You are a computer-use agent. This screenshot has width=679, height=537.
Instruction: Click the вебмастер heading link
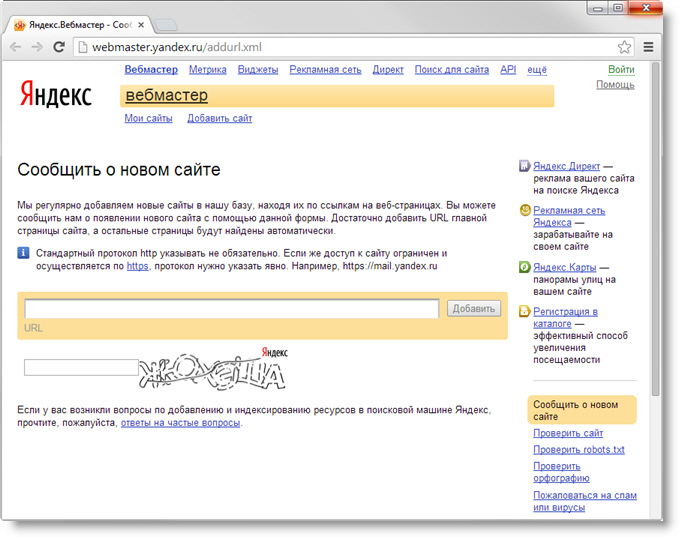(167, 95)
